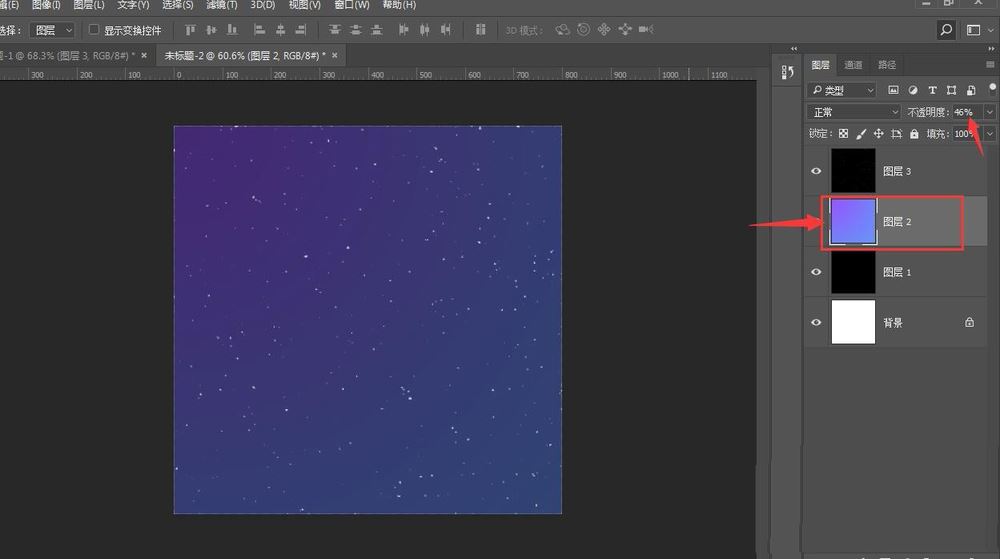1000x559 pixels.
Task: Expand the workspace switcher dropdown arrow
Action: click(990, 30)
